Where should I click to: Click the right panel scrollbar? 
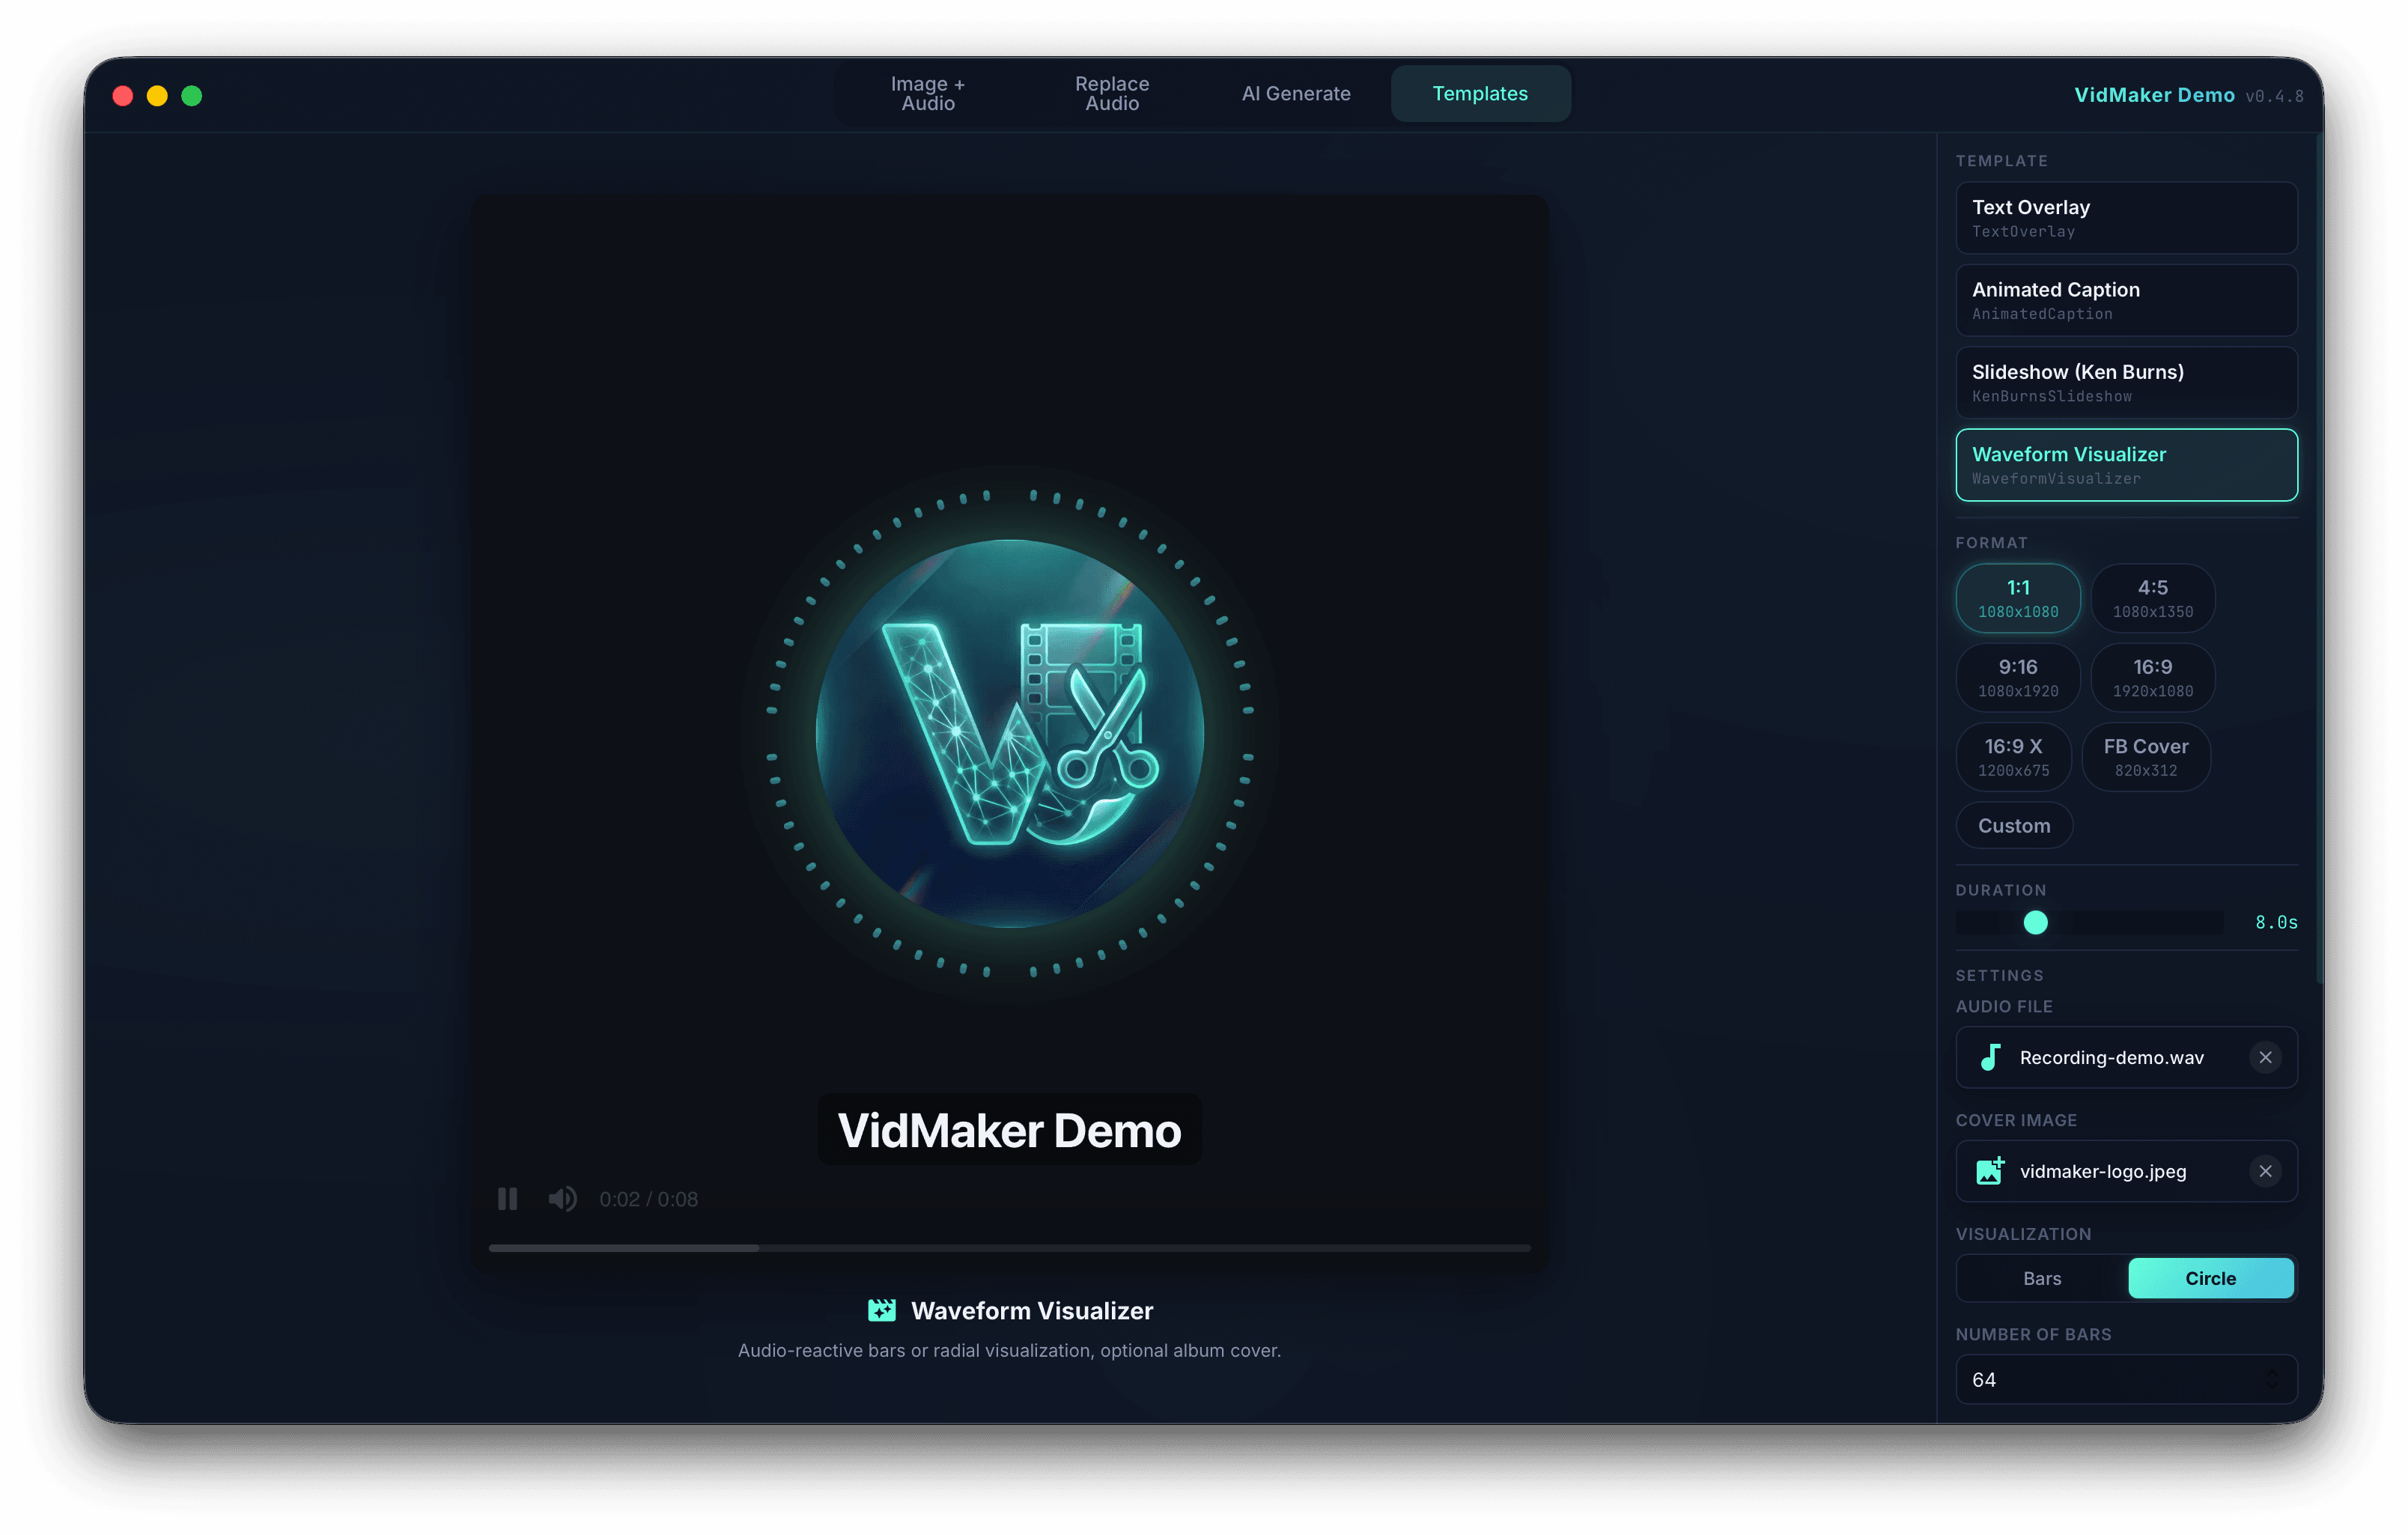2318,560
